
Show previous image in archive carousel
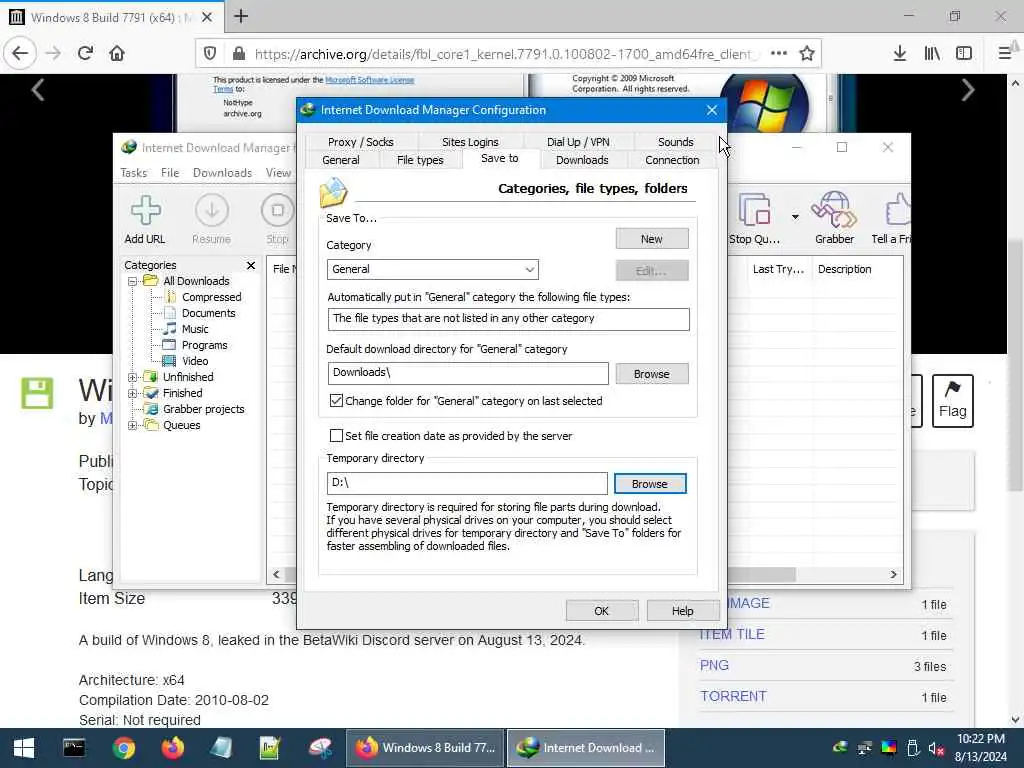point(39,90)
